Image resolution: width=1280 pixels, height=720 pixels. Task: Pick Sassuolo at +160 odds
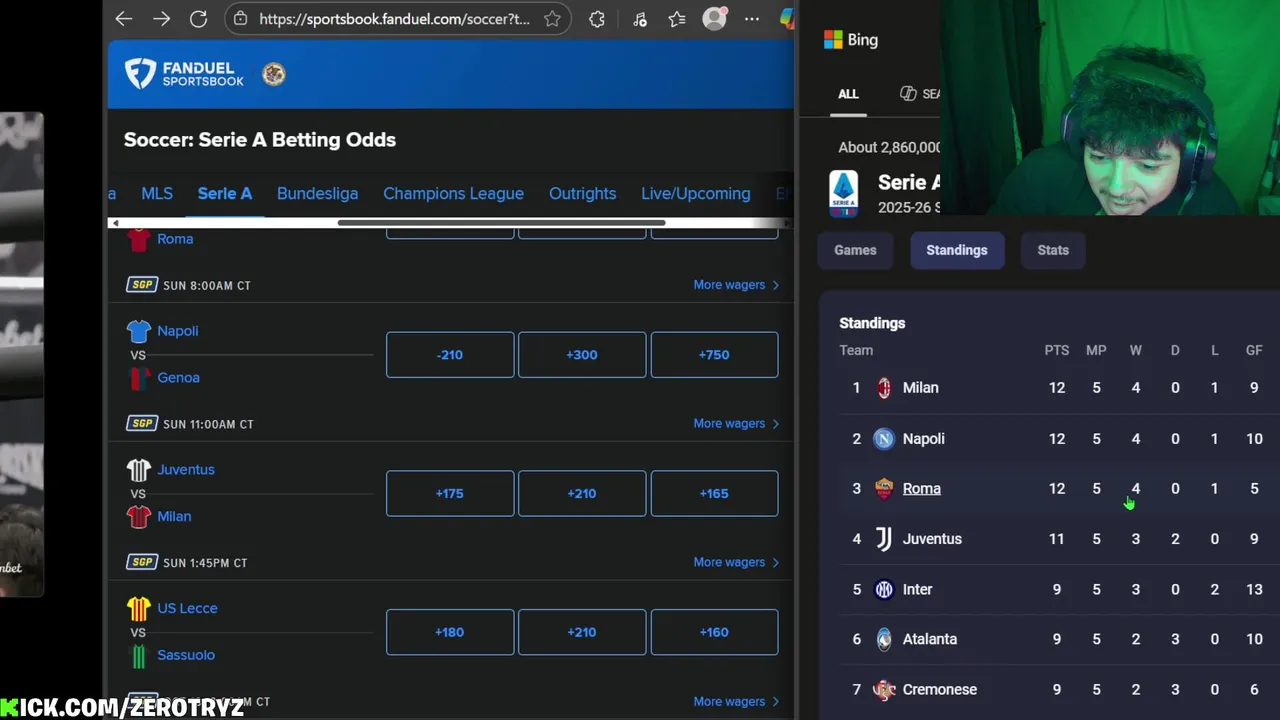pos(714,632)
